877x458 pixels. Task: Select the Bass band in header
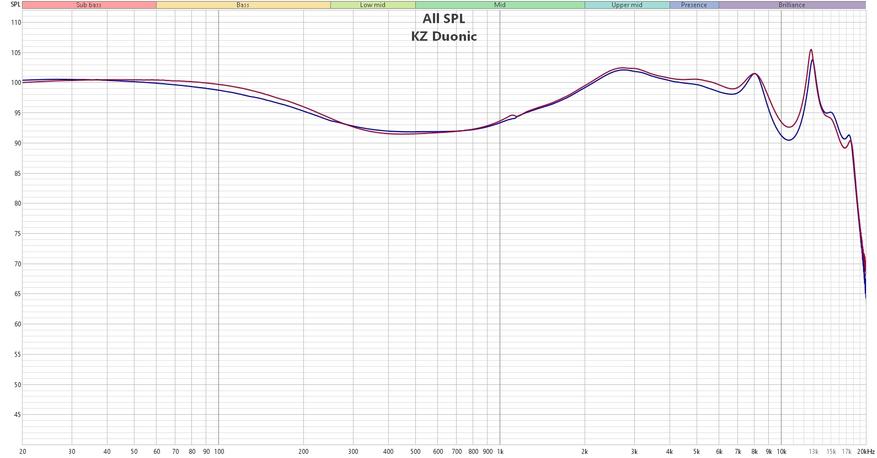[x=243, y=5]
